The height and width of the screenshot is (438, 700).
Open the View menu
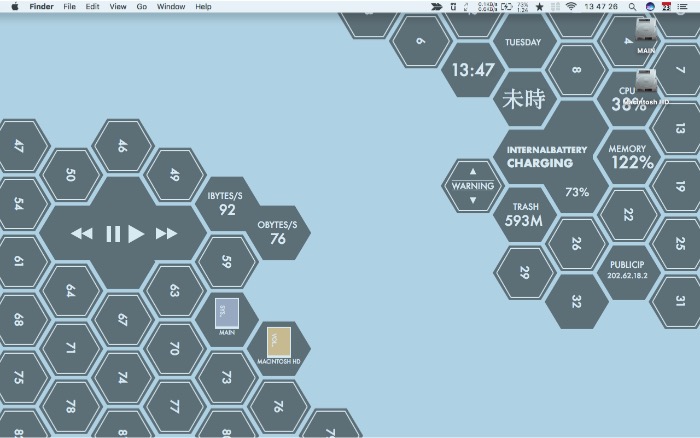[118, 6]
